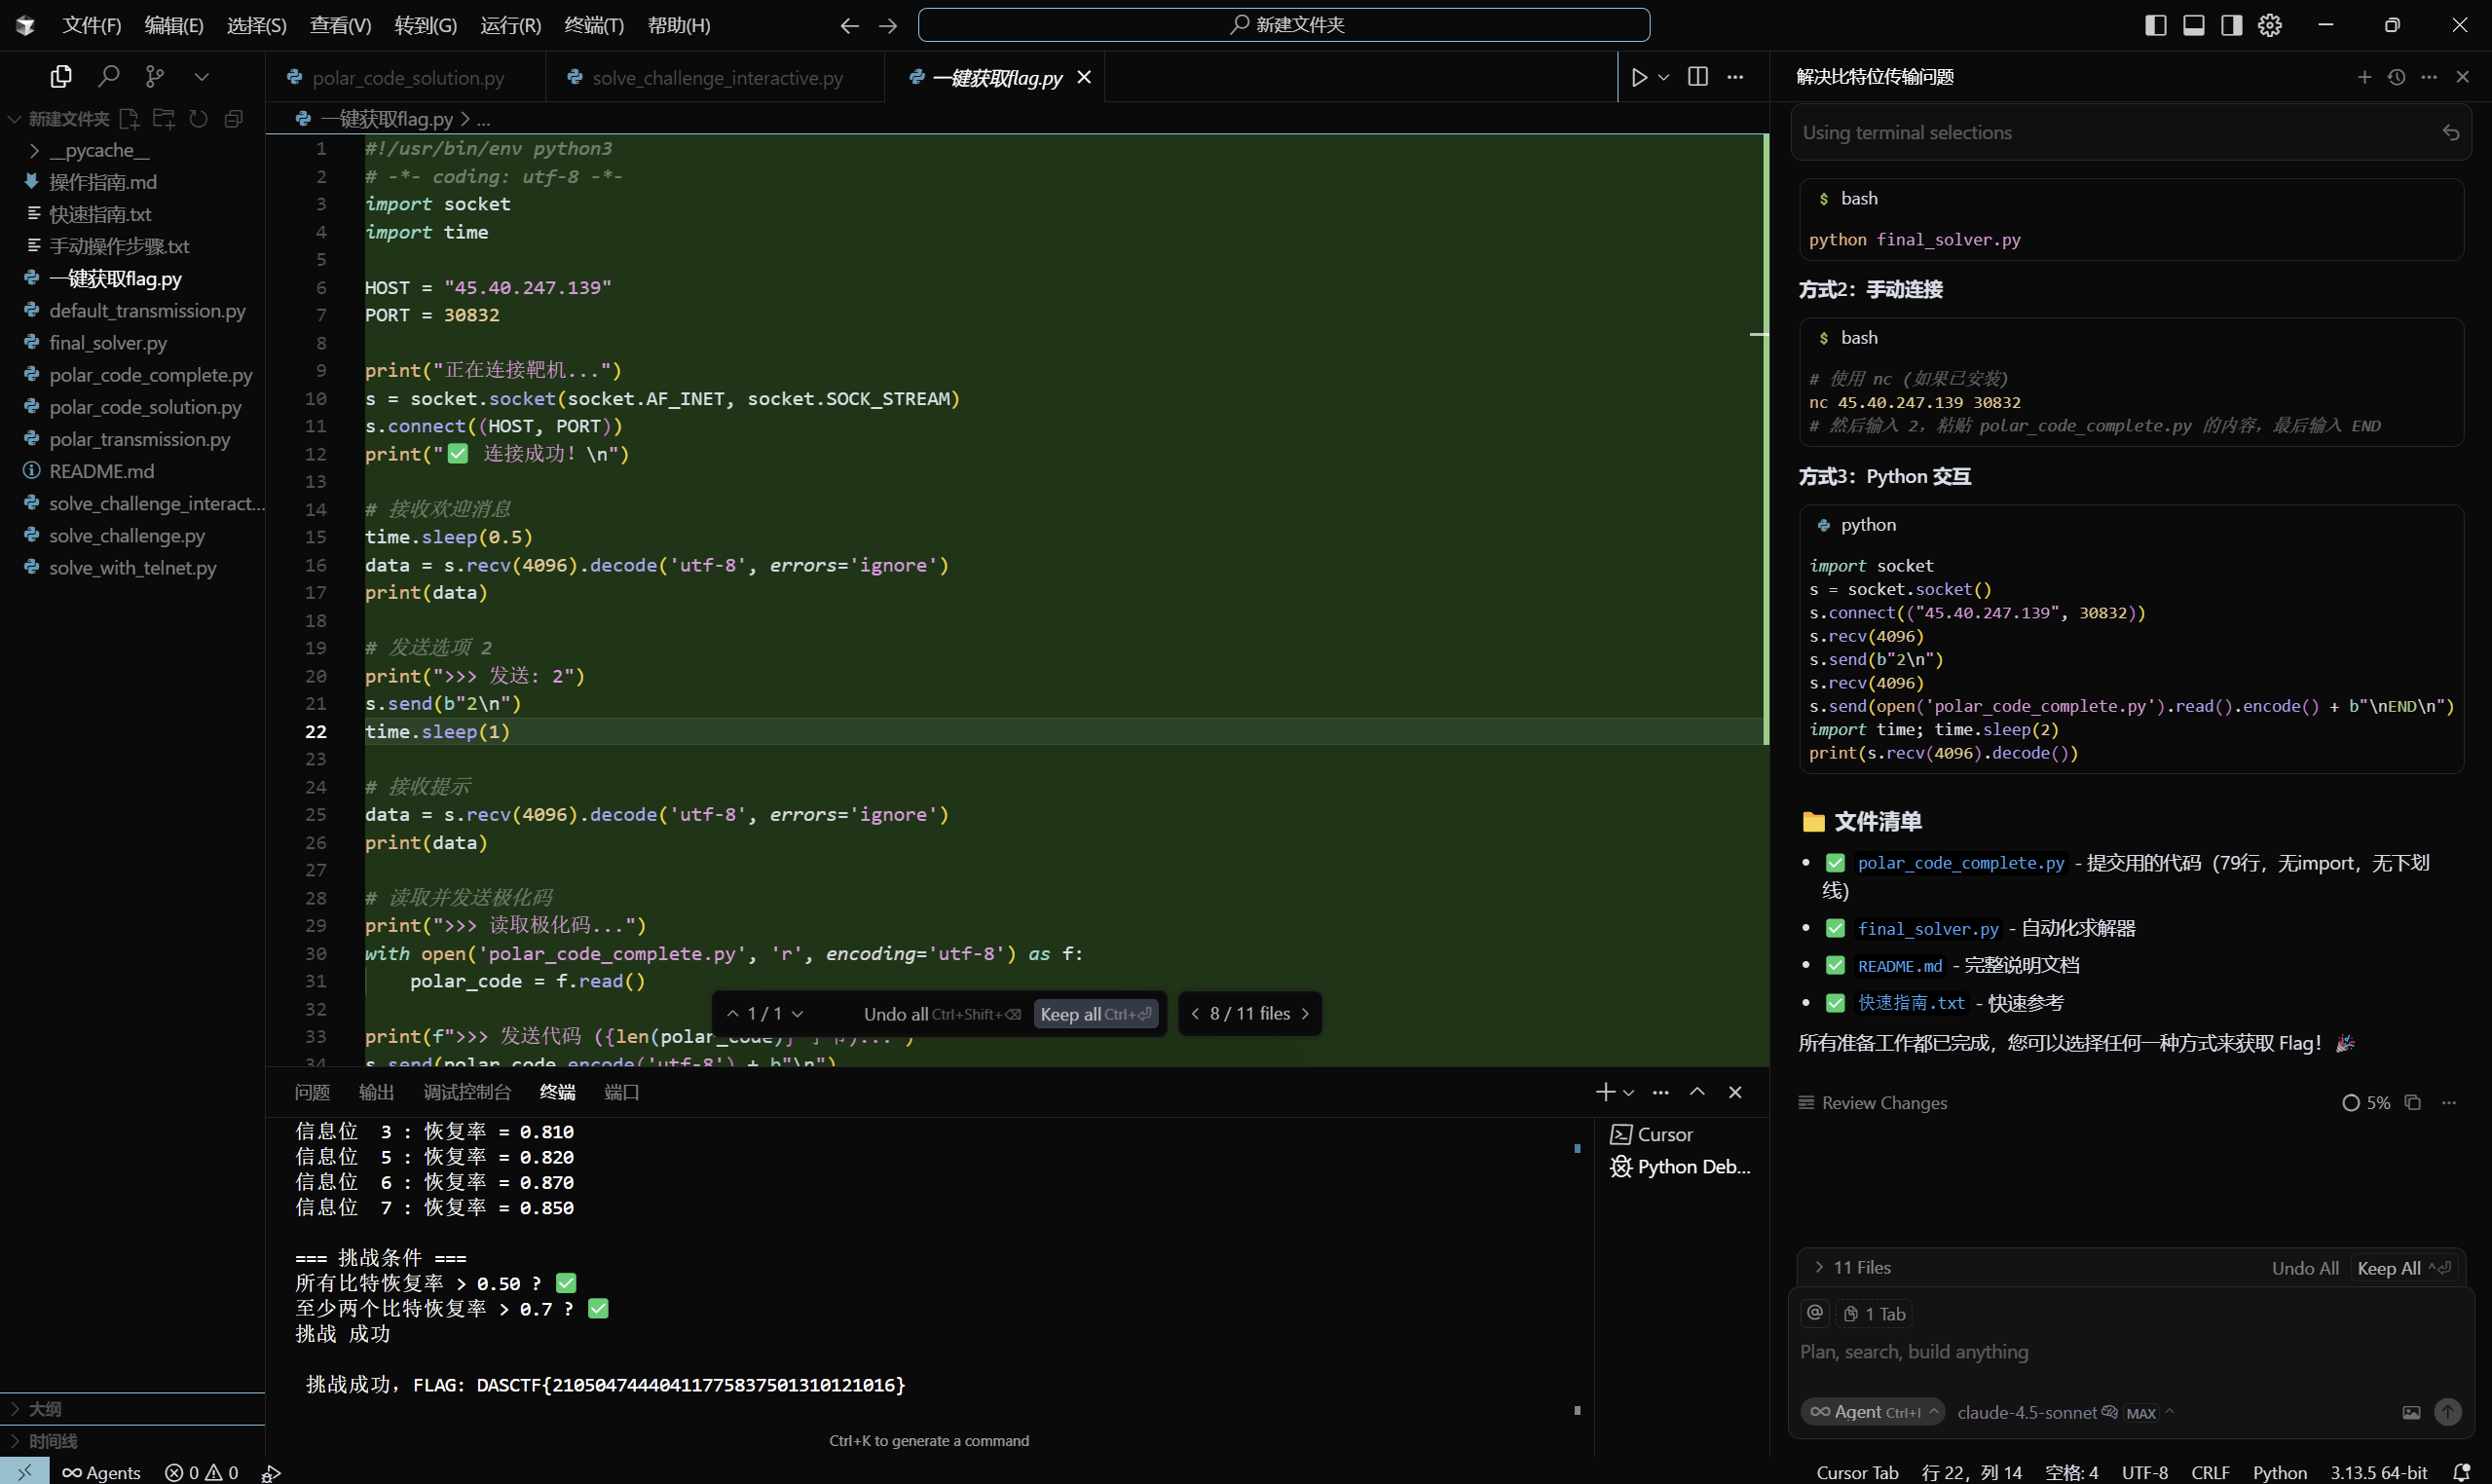The width and height of the screenshot is (2492, 1484).
Task: Switch to the 输出 panel tab
Action: (x=376, y=1092)
